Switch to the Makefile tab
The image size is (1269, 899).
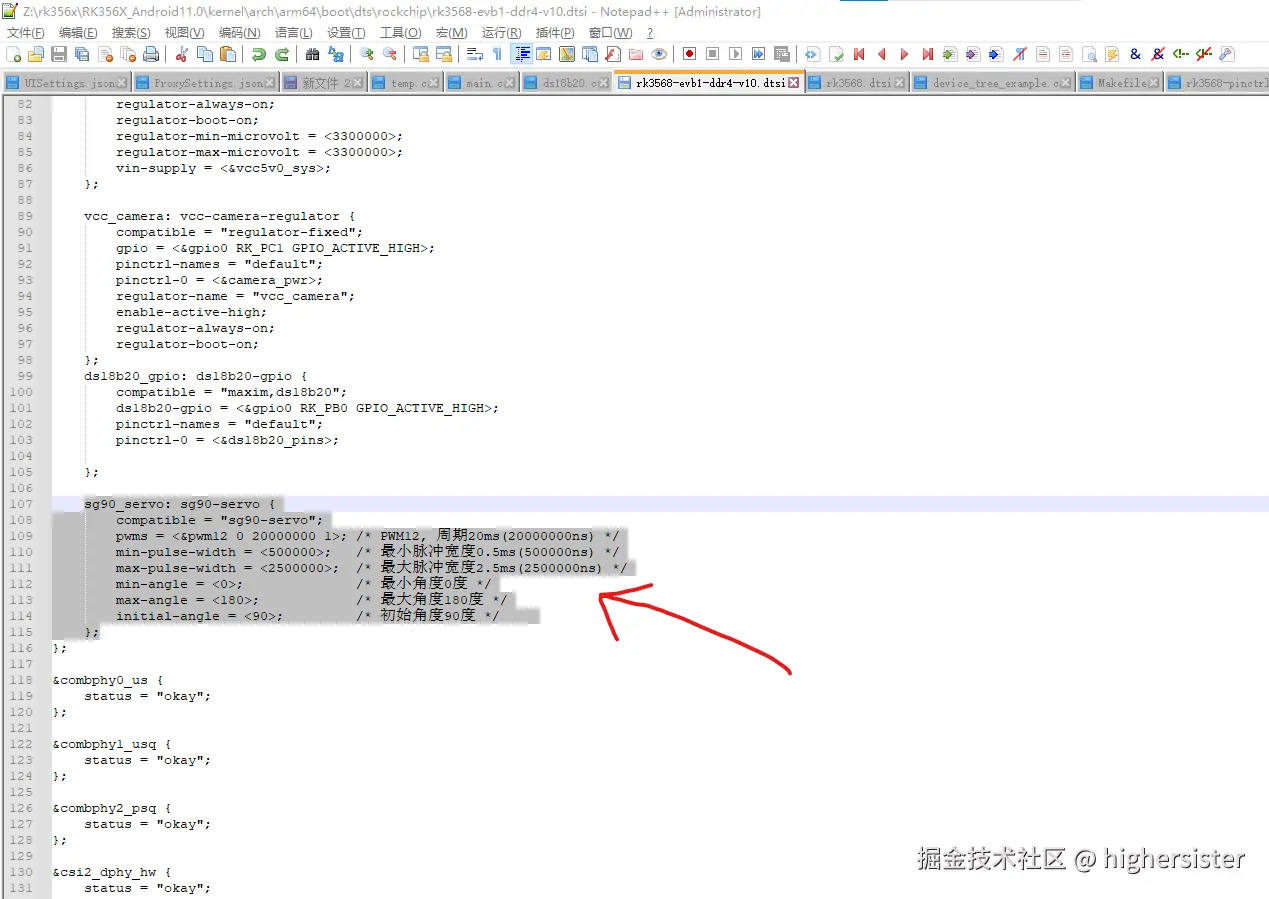(x=1122, y=83)
